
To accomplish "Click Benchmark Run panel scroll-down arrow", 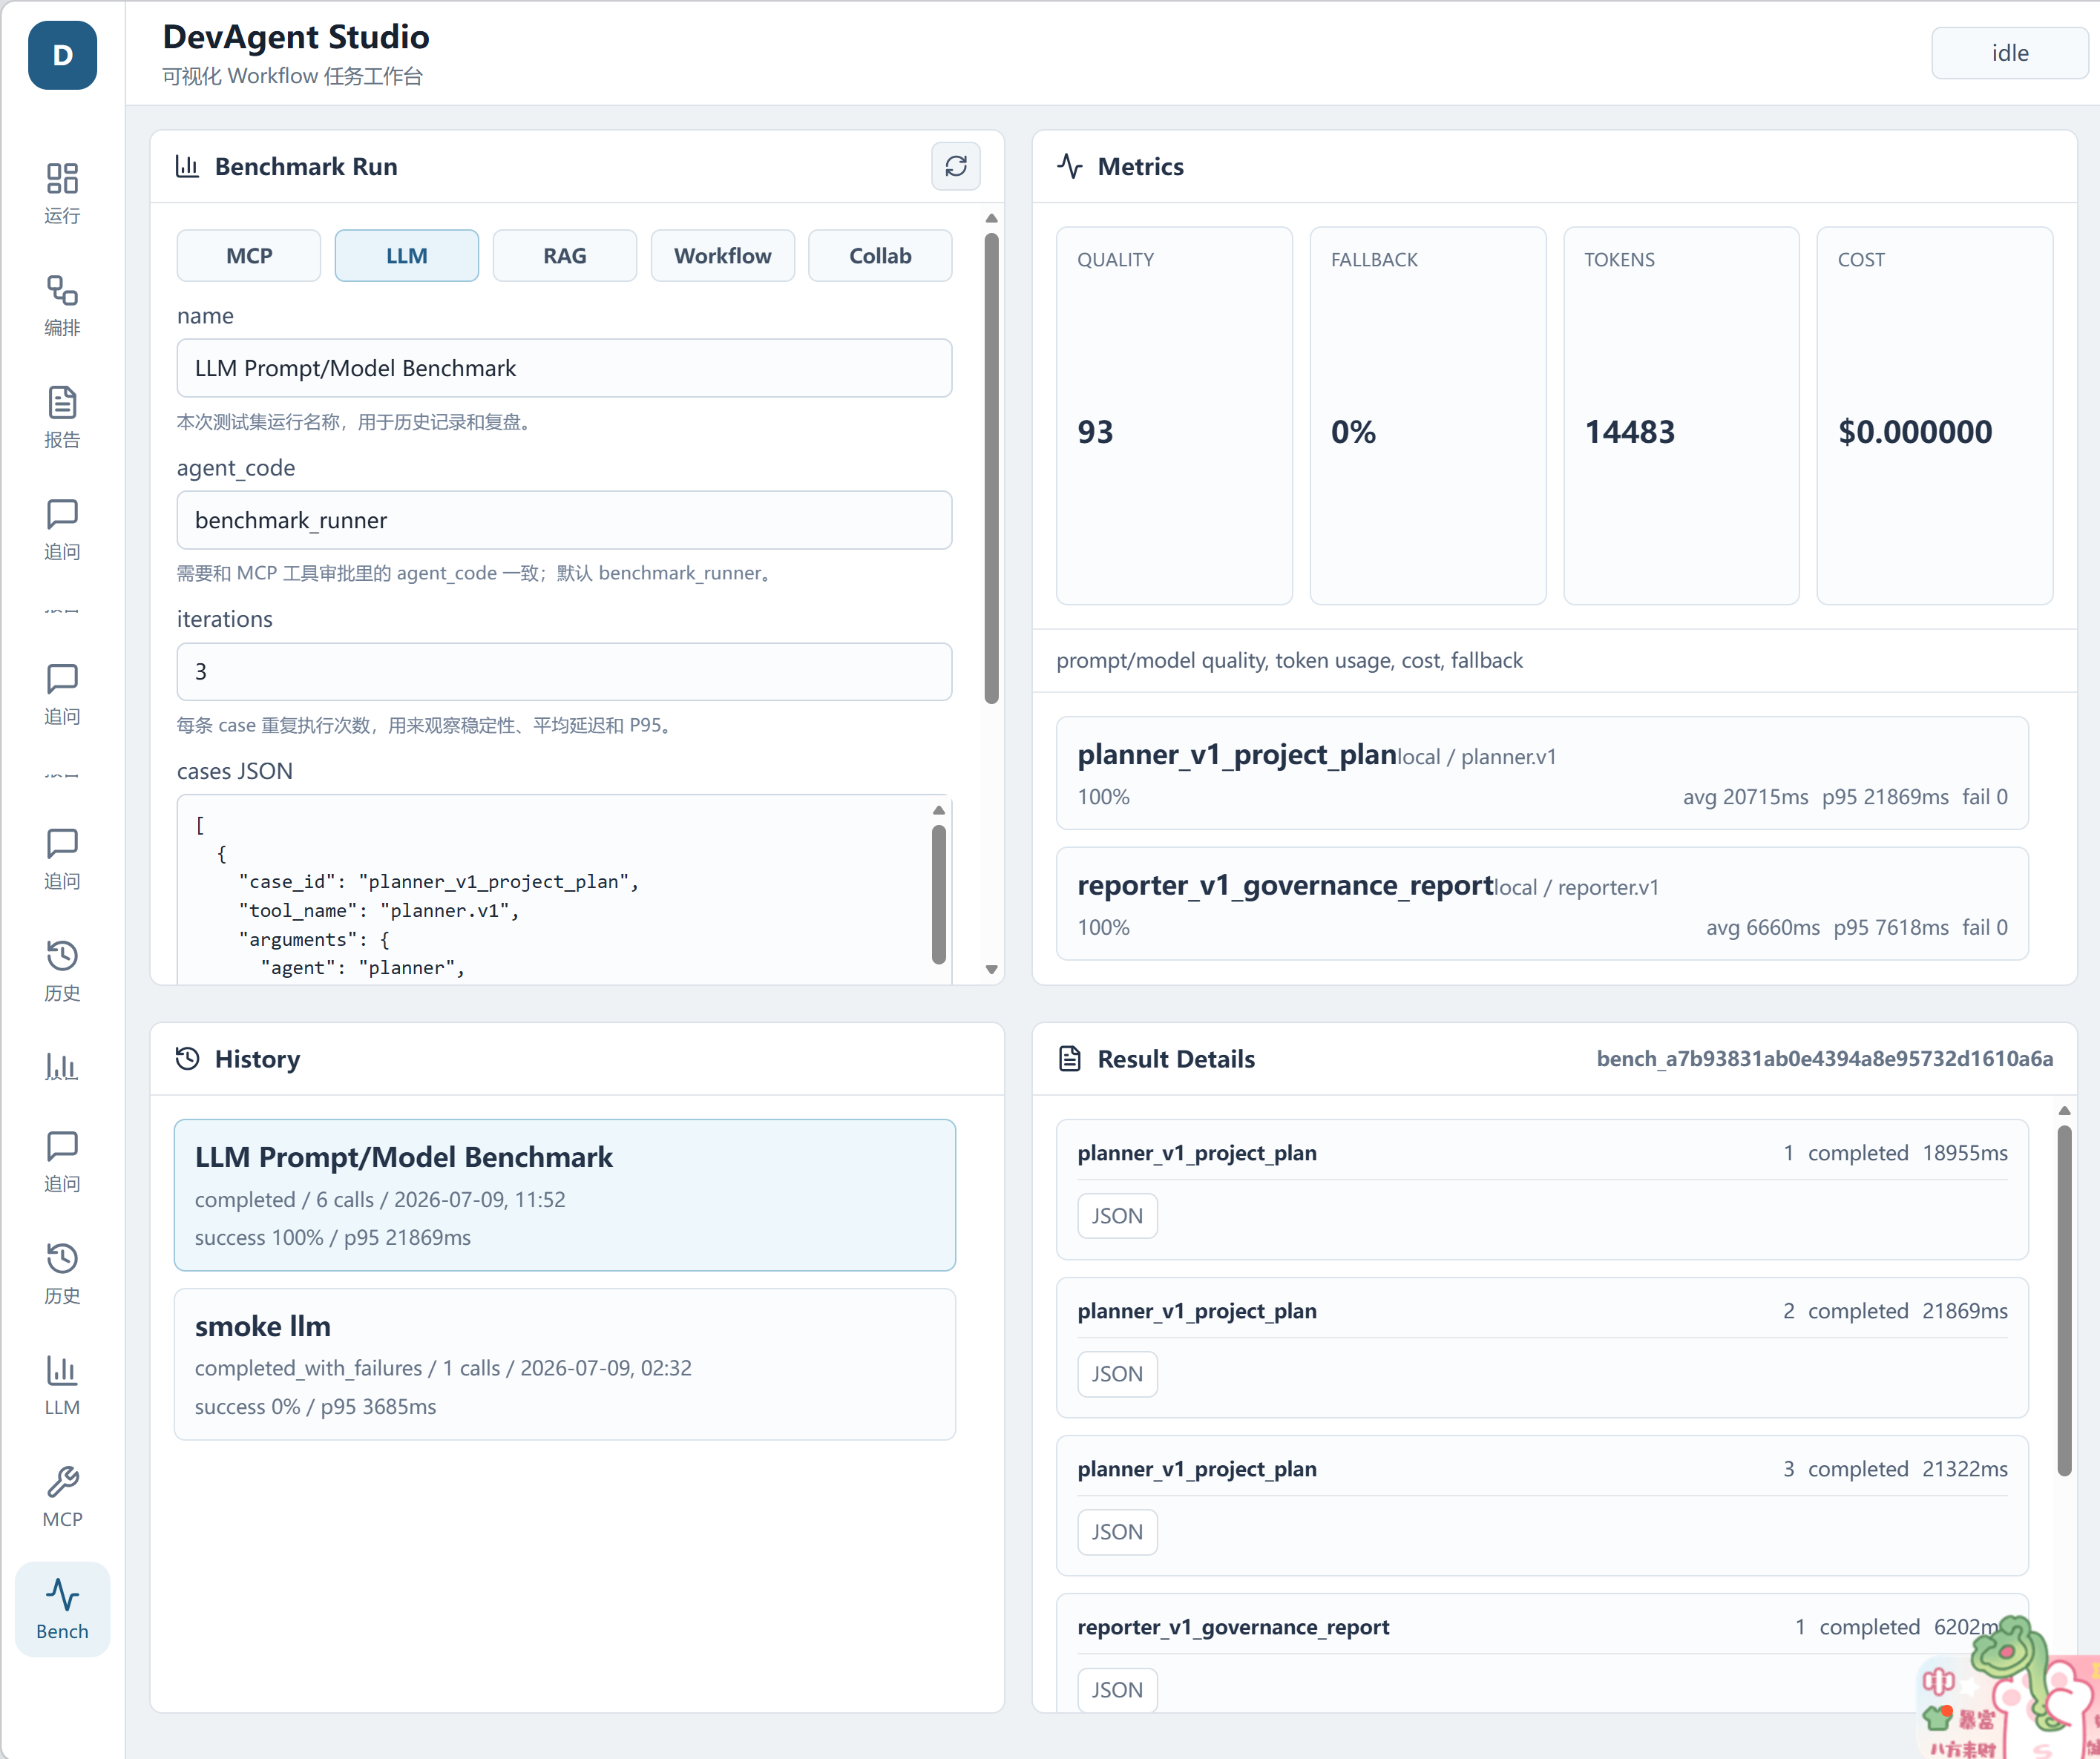I will [x=991, y=969].
